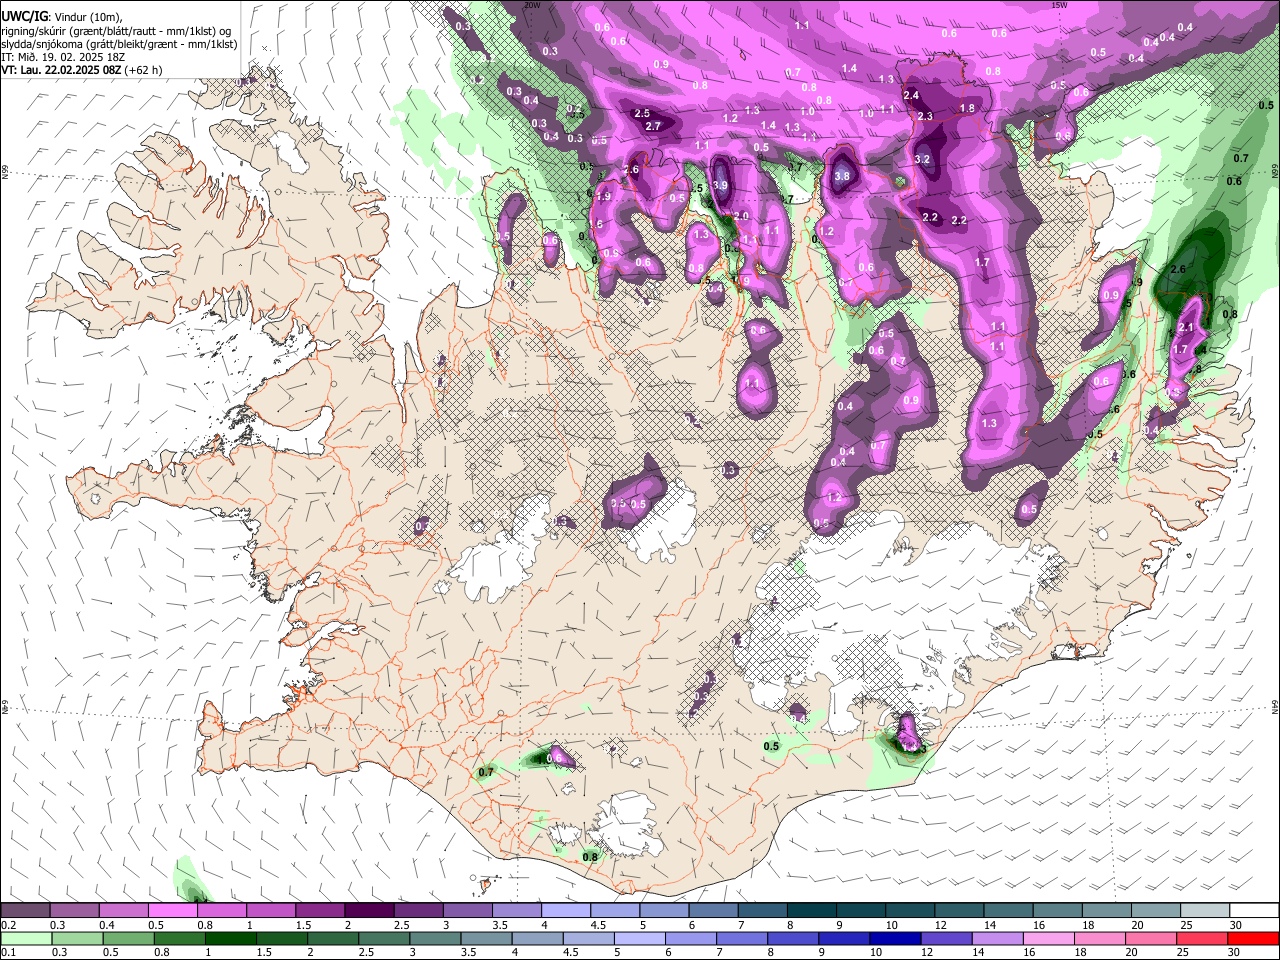Pick the dark mauve swatch above upper-legend label 0.2
Image resolution: width=1280 pixels, height=960 pixels.
tap(25, 910)
